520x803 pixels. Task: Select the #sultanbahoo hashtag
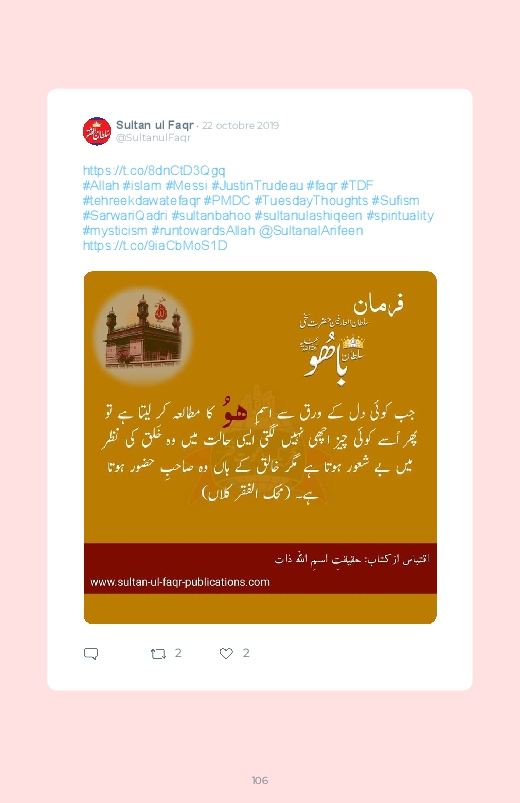click(211, 216)
